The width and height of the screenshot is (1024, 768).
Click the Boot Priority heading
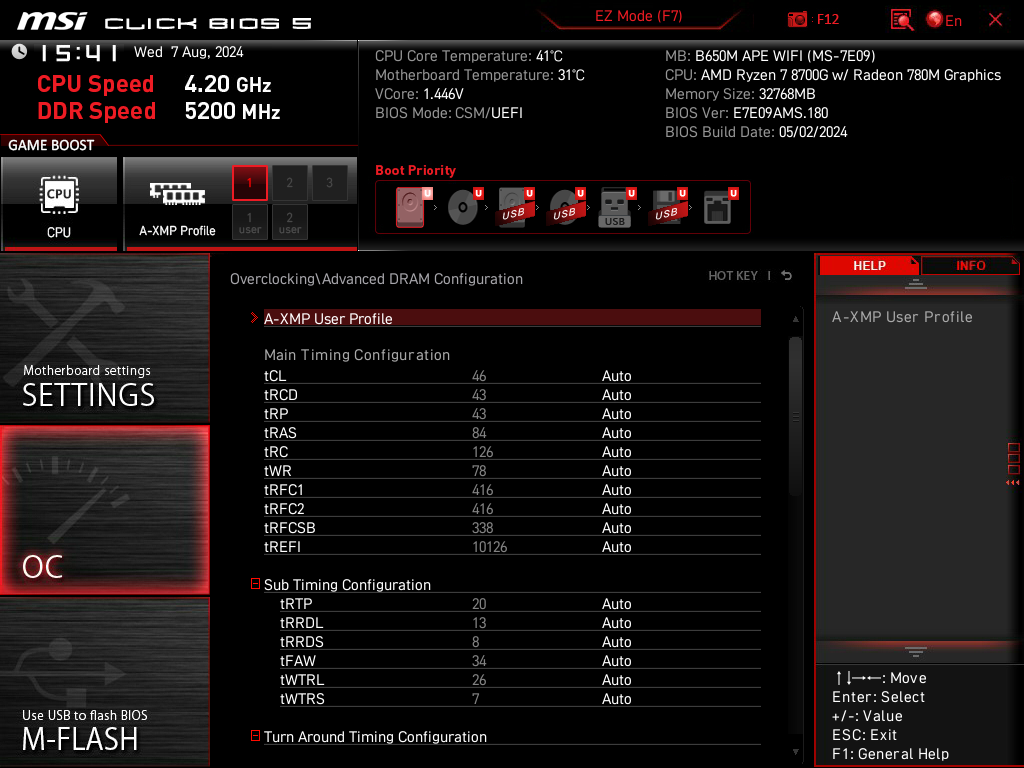(415, 170)
